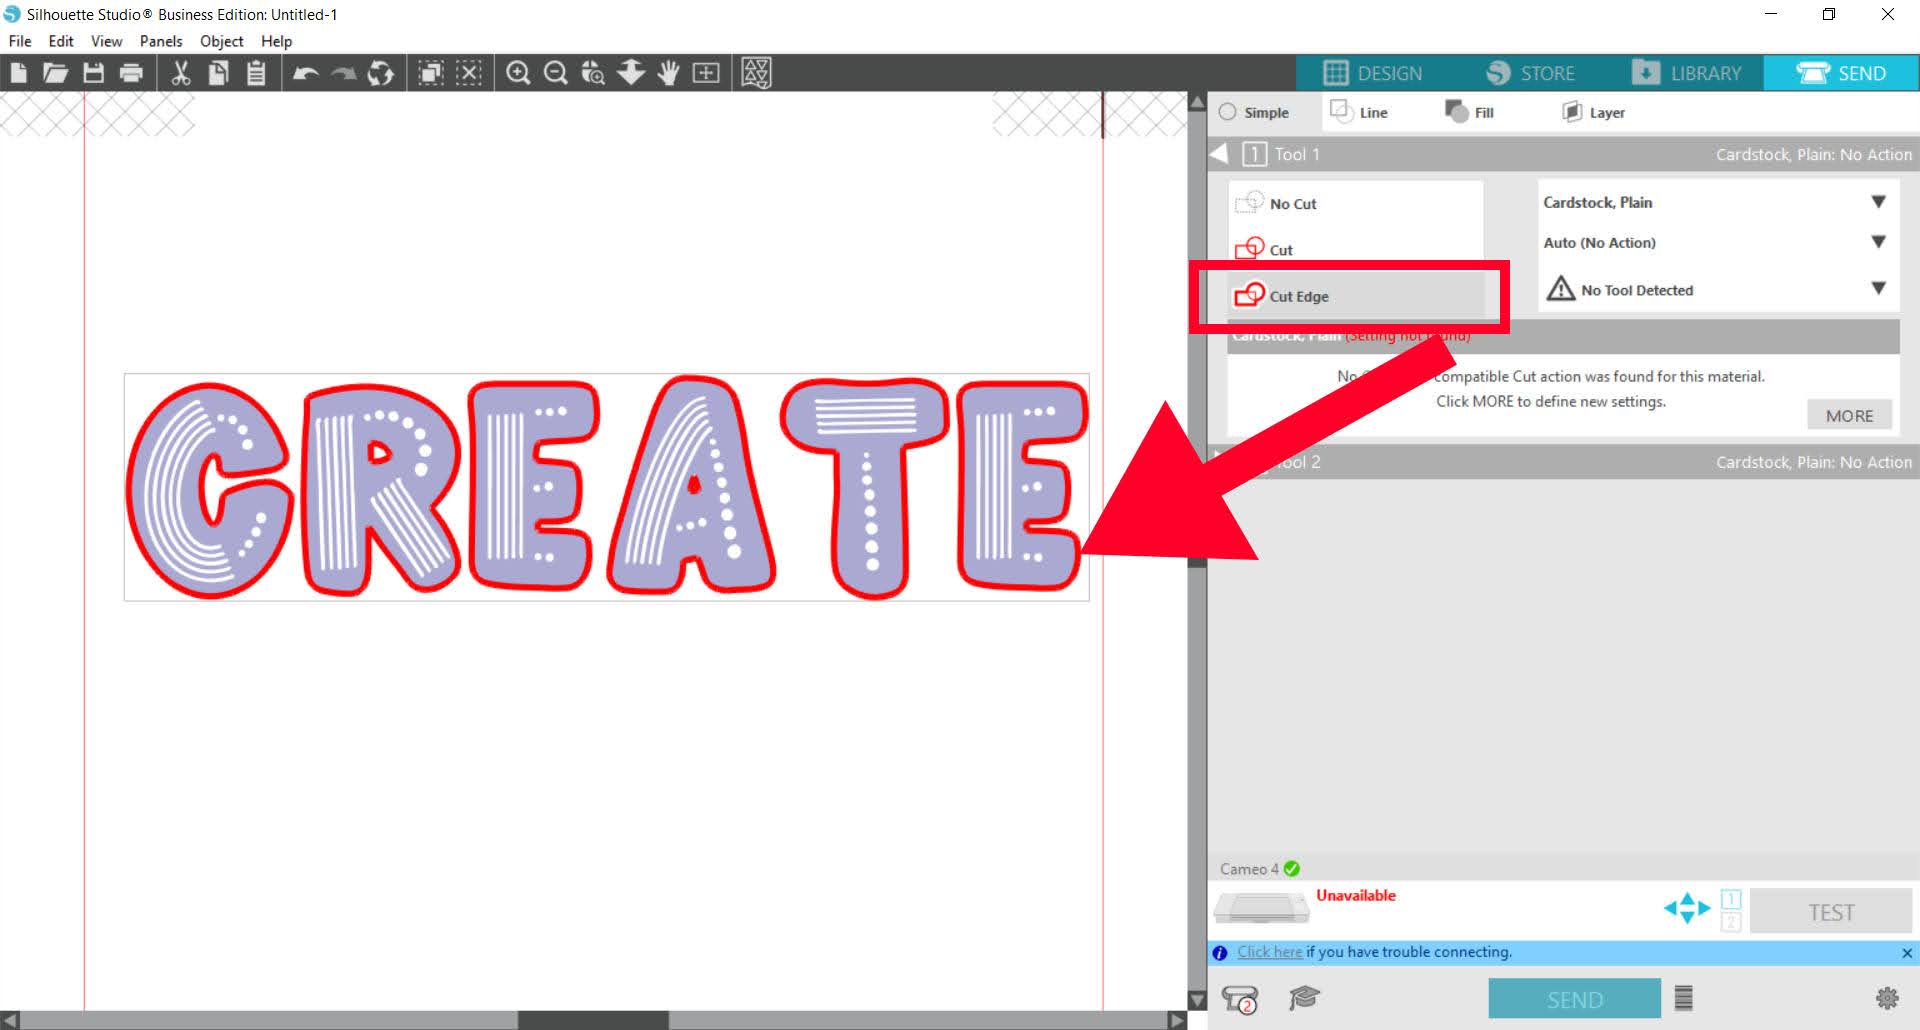Switch to the STORE tab

coord(1530,73)
